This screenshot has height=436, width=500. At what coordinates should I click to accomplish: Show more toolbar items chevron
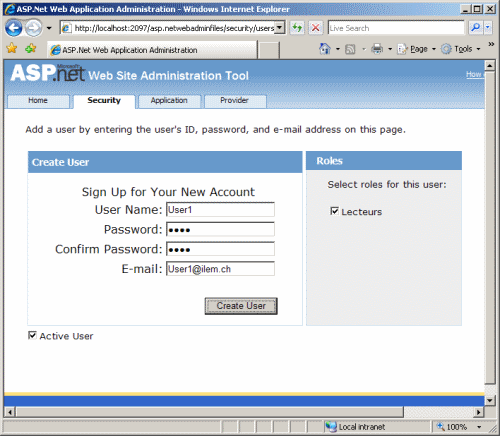coord(491,44)
